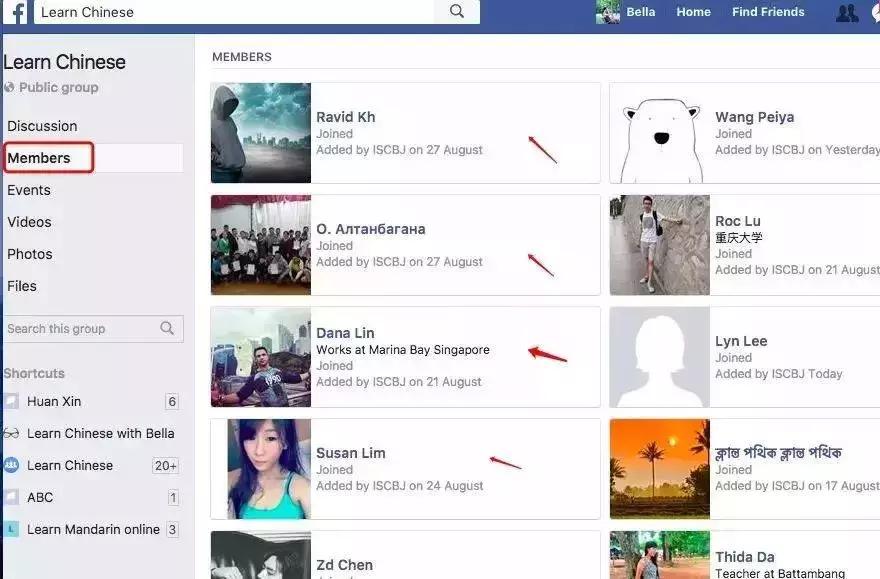Open the Discussion section
The width and height of the screenshot is (880, 579).
click(x=42, y=126)
